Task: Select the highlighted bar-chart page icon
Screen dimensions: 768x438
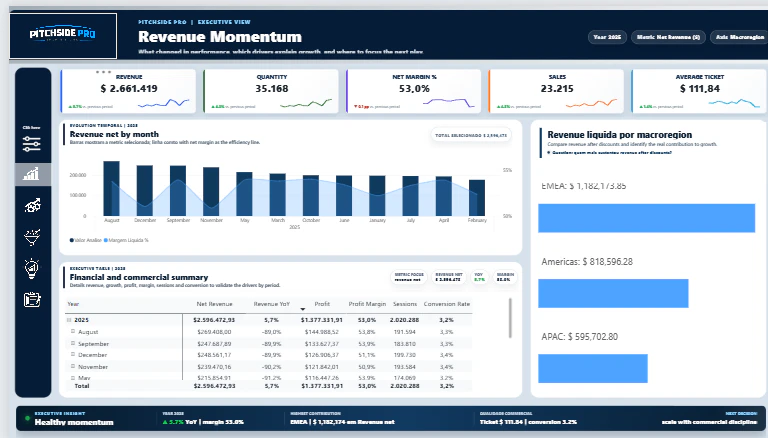Action: pos(32,174)
